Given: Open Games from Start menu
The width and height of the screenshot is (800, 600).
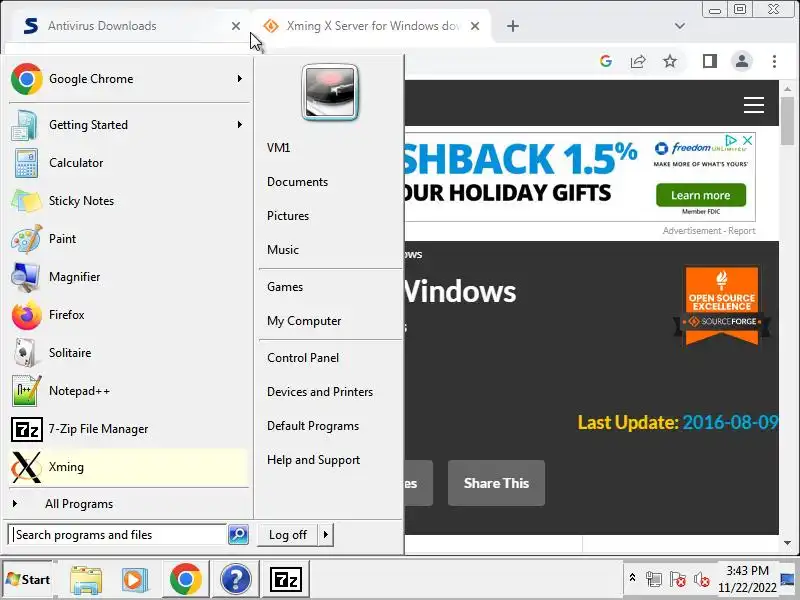Looking at the screenshot, I should coord(285,287).
